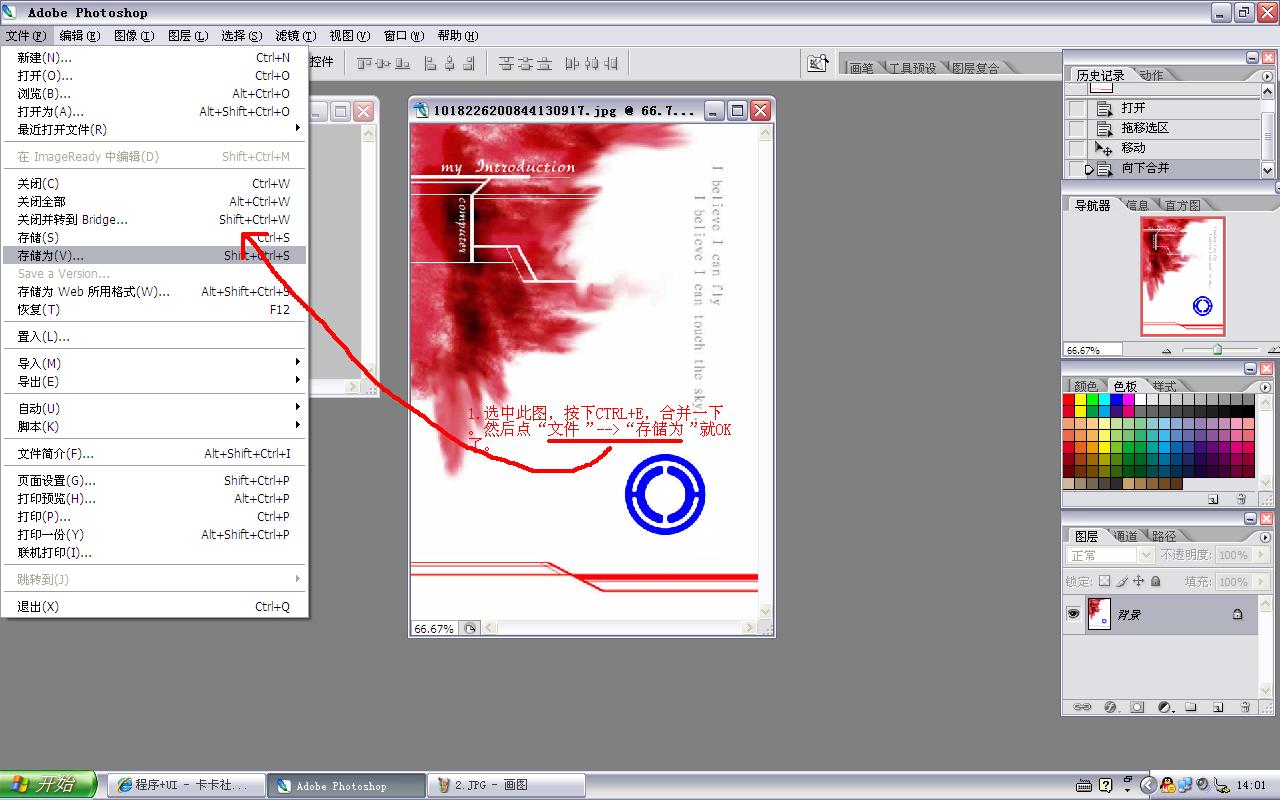The width and height of the screenshot is (1280, 800).
Task: Choose 打开(O)... from the File menu
Action: (155, 75)
